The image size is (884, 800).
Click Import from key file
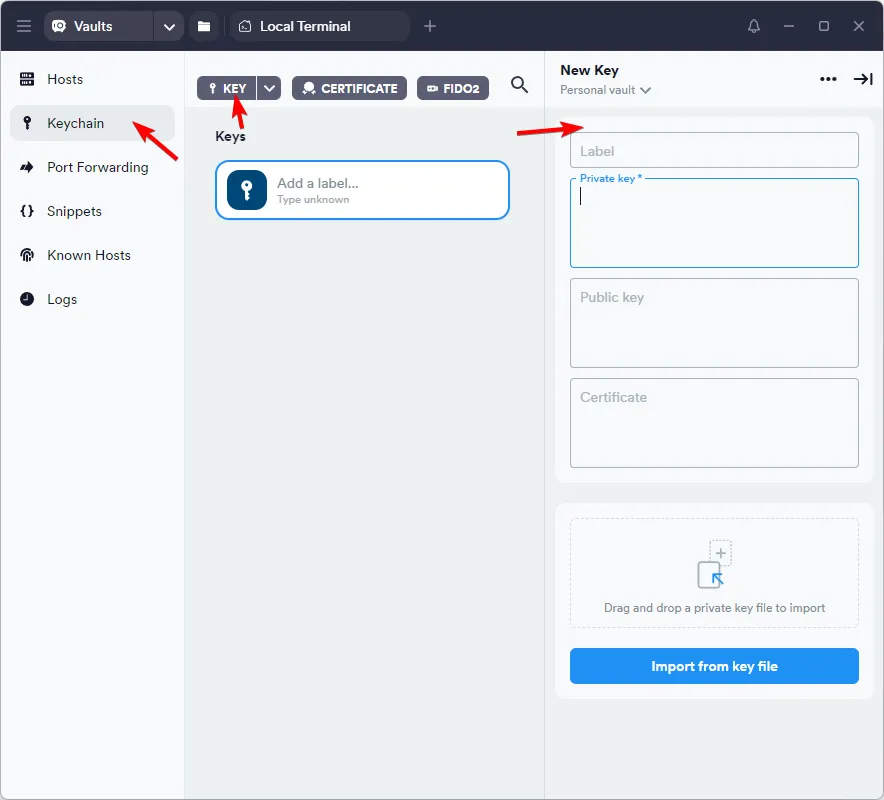(714, 666)
